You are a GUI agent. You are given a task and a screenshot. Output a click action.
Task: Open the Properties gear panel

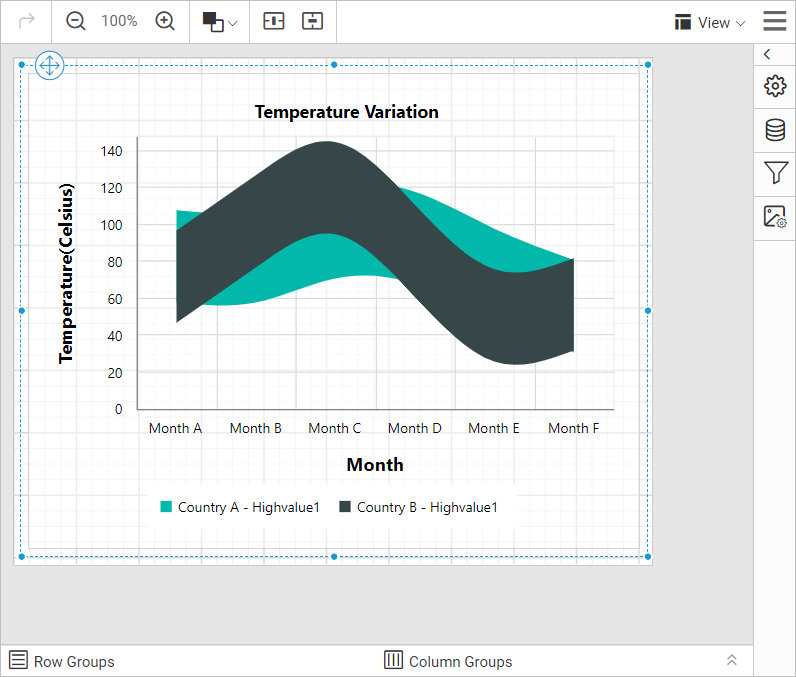tap(775, 86)
